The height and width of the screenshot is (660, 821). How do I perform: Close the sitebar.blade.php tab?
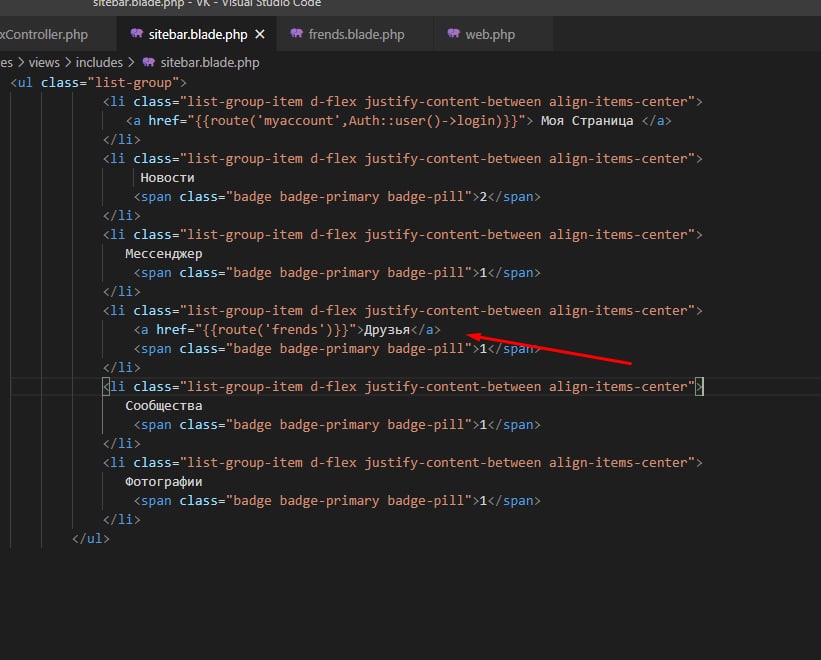pos(260,35)
